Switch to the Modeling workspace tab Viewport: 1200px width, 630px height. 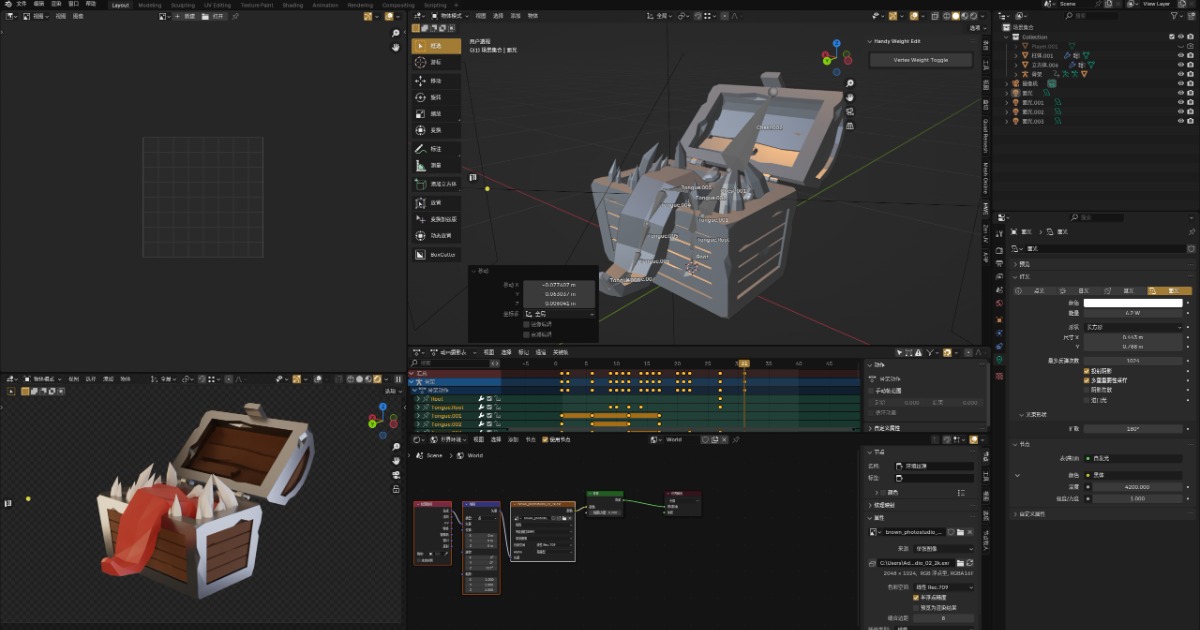[150, 5]
